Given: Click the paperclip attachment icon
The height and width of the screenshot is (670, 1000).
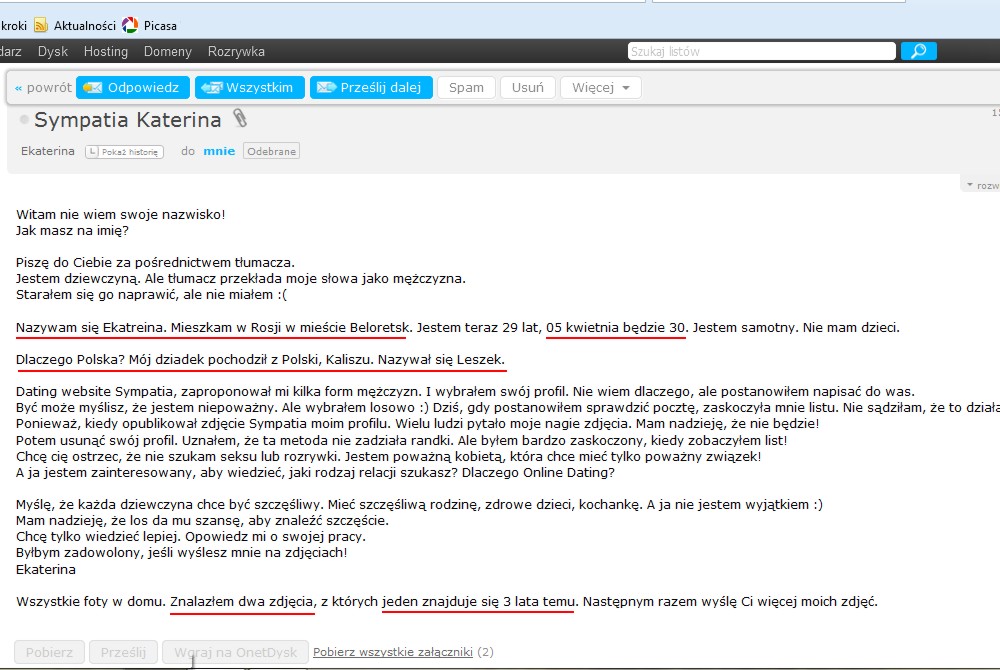Looking at the screenshot, I should (239, 119).
